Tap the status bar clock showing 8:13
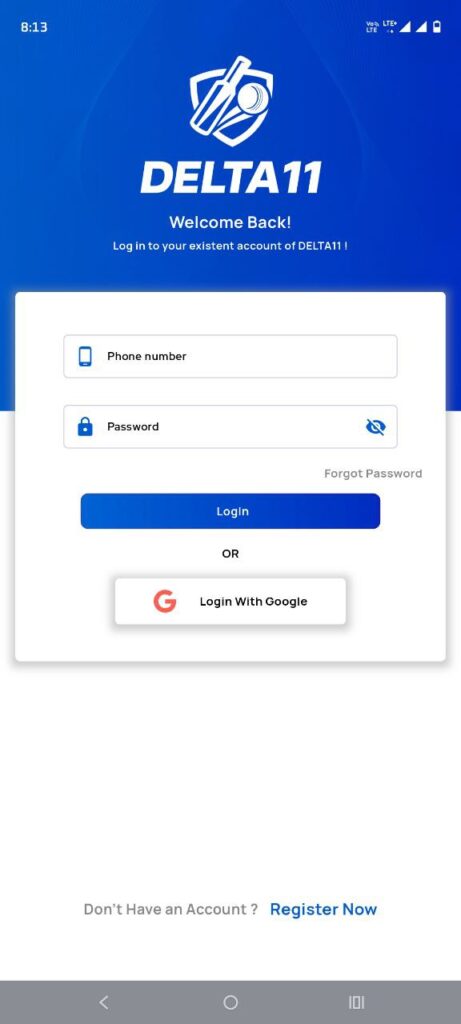The height and width of the screenshot is (1024, 461). tap(34, 27)
